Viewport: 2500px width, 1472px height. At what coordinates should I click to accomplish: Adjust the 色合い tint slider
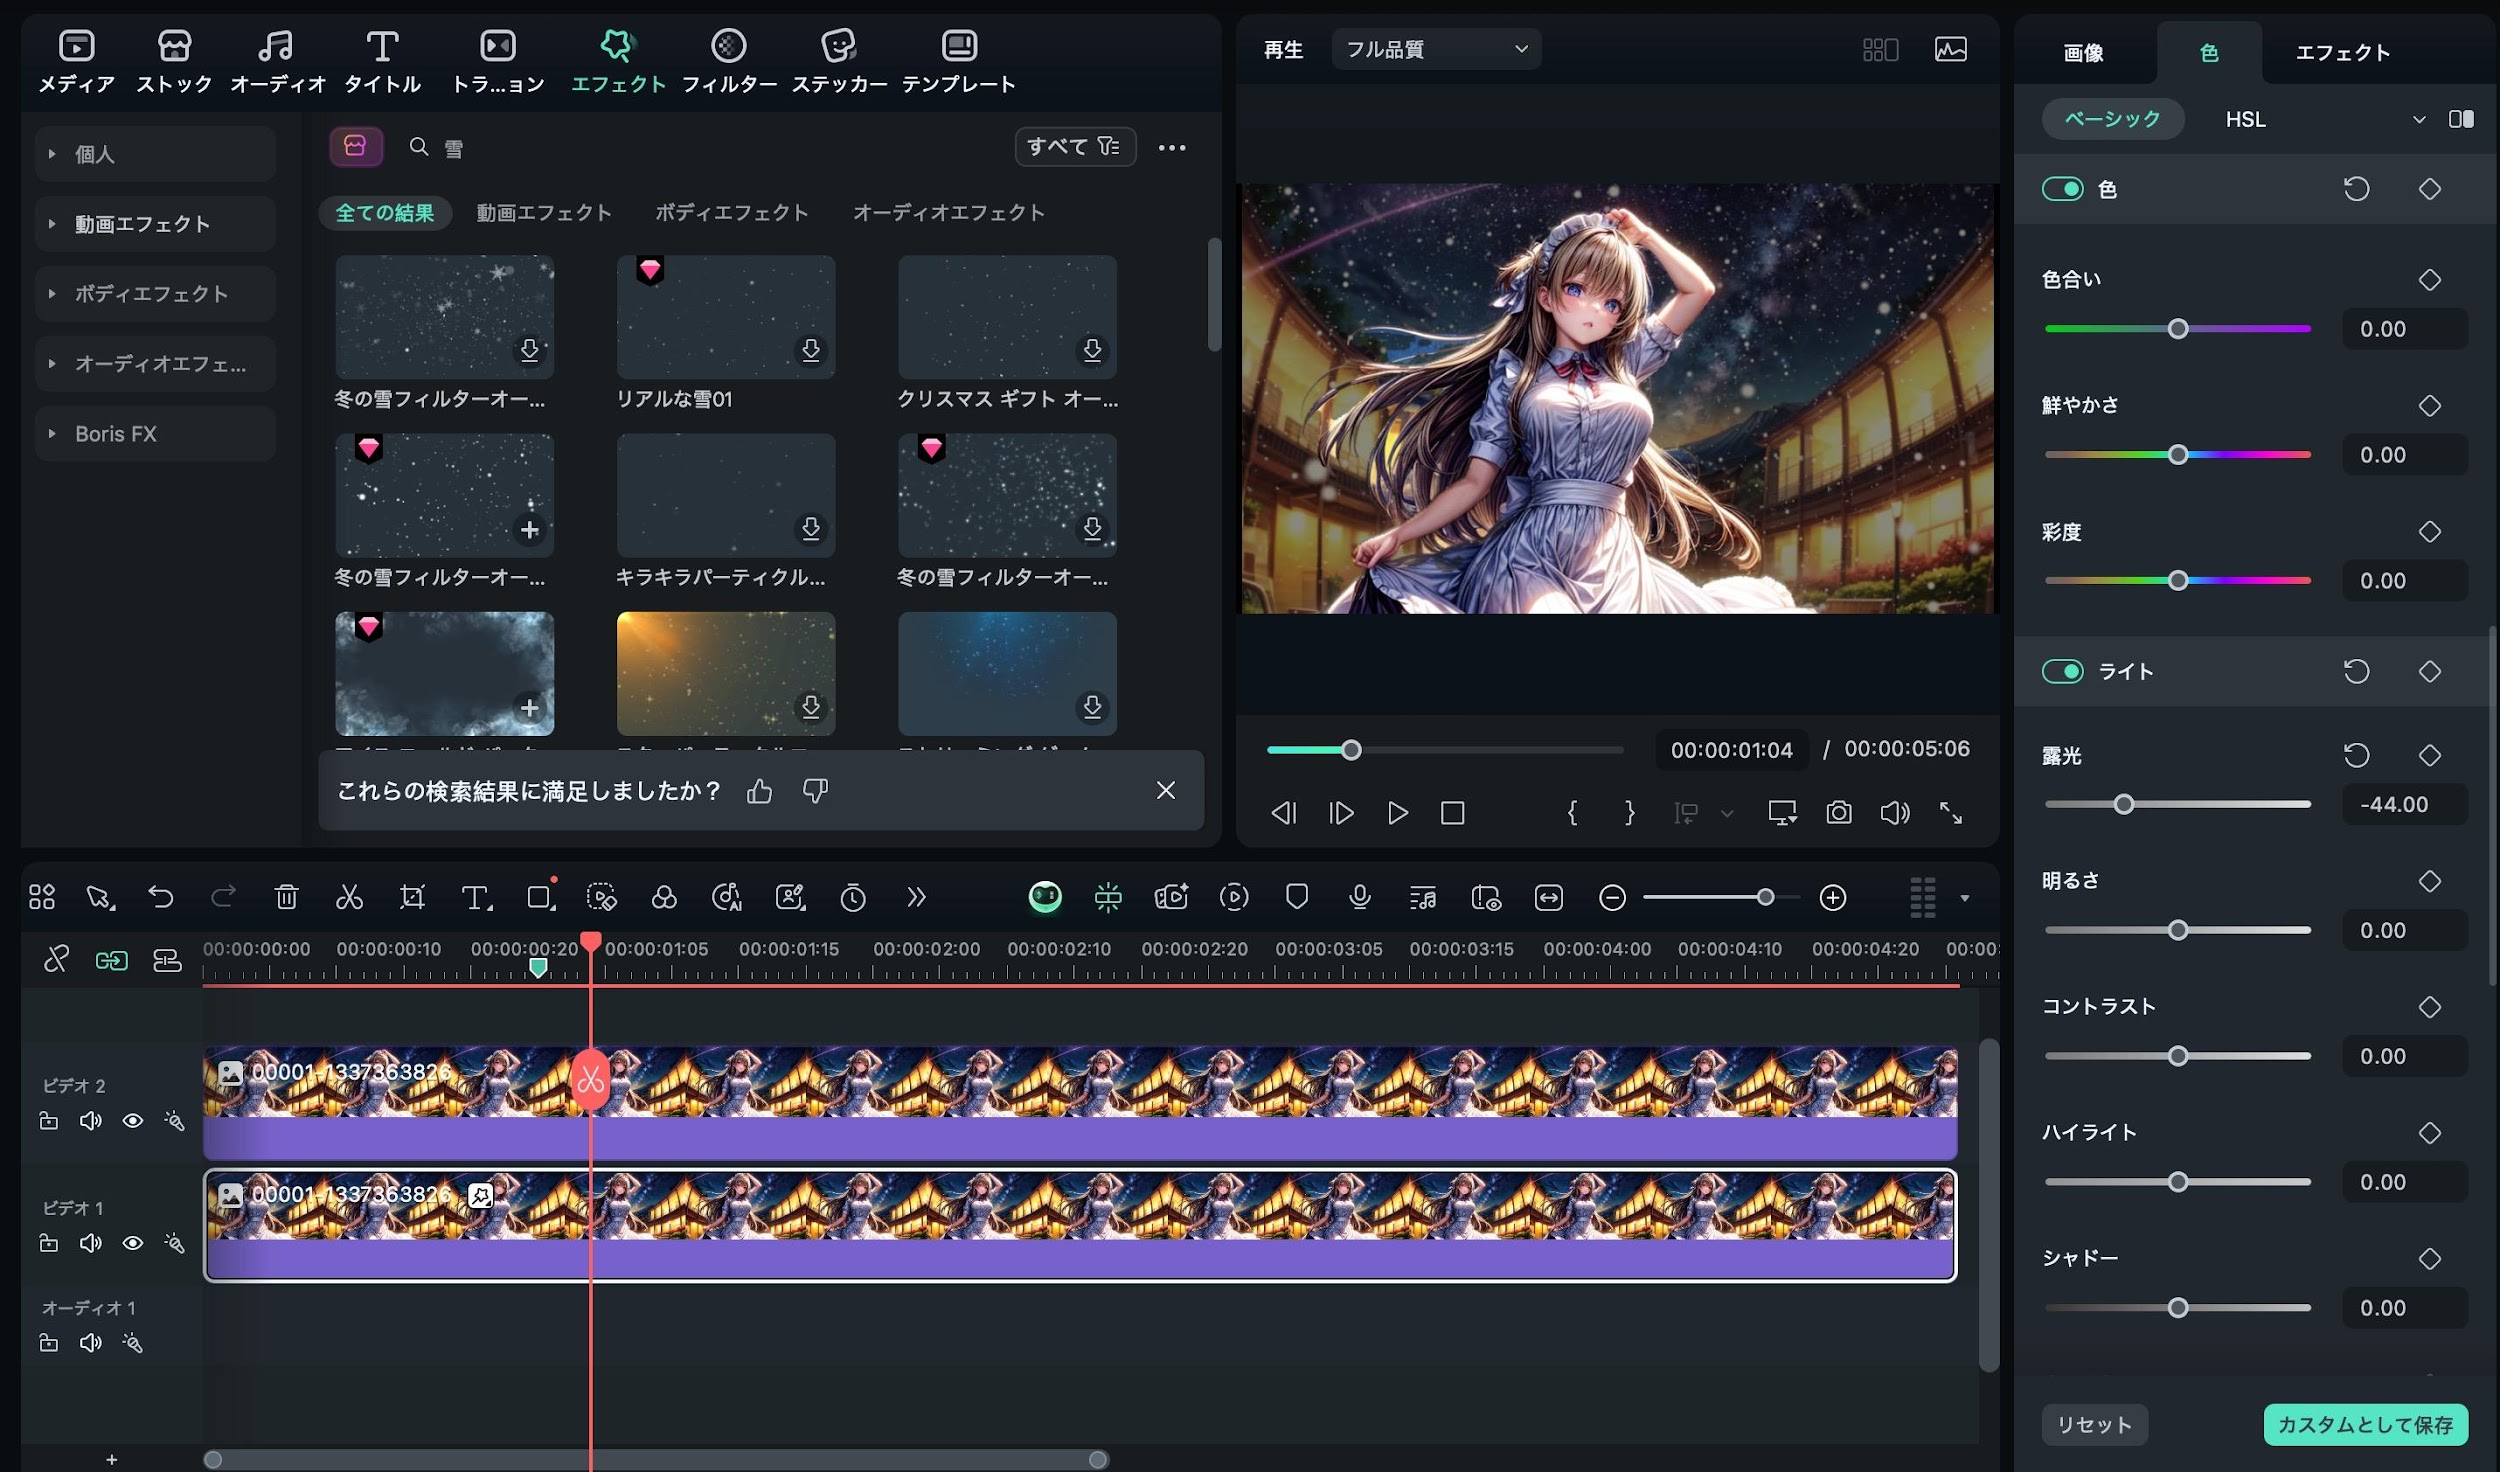pos(2178,329)
